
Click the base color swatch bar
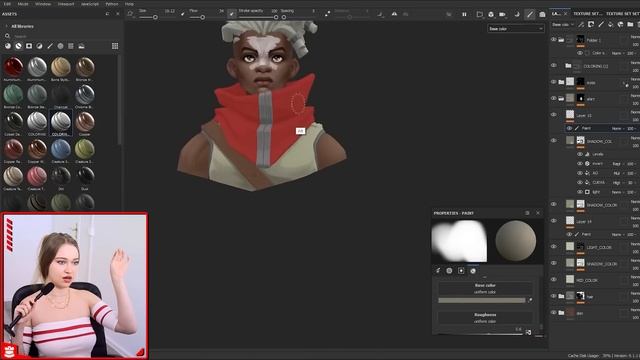[x=482, y=300]
